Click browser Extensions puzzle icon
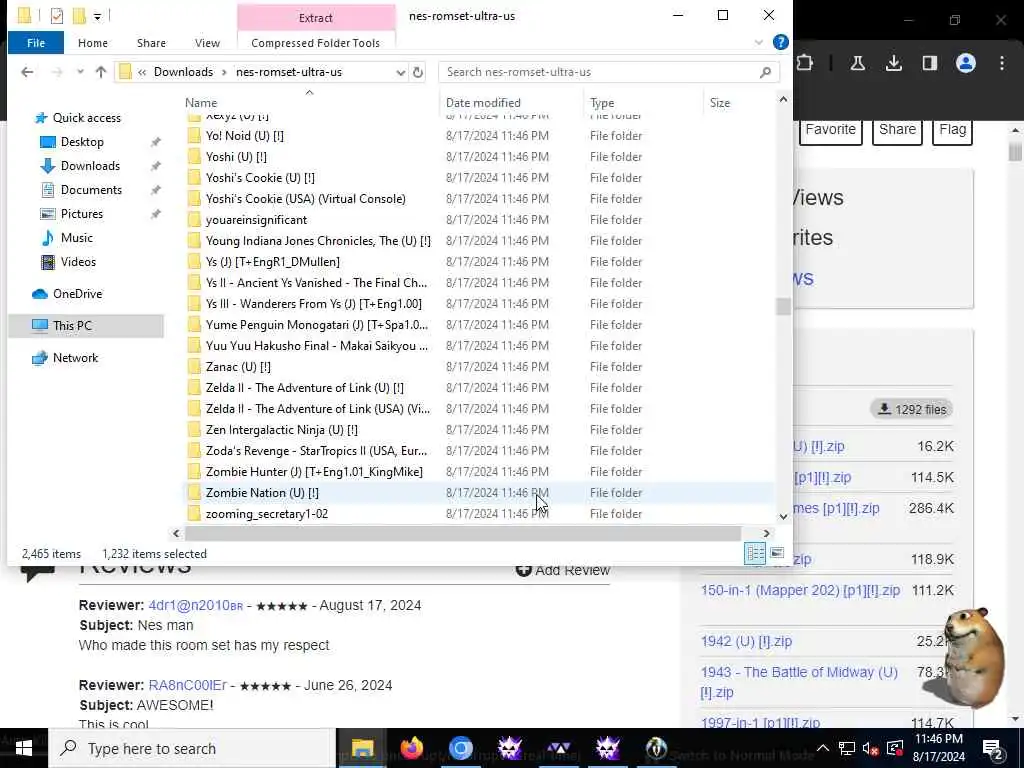 click(x=805, y=63)
